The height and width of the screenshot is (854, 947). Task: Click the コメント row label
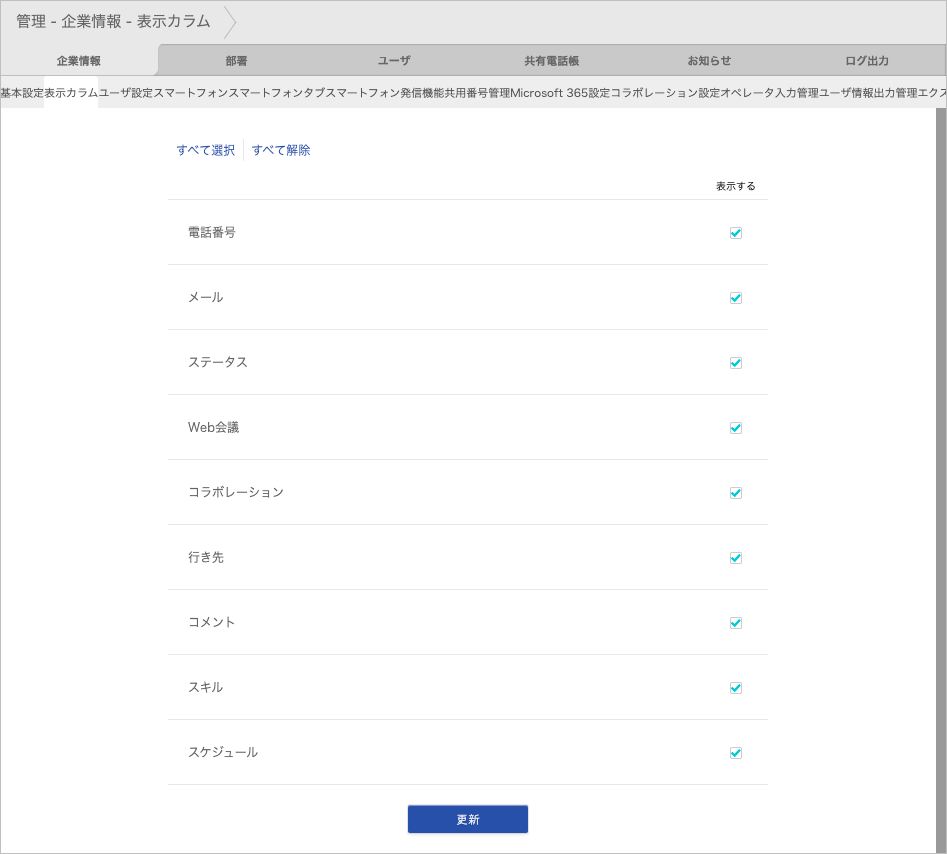click(212, 621)
